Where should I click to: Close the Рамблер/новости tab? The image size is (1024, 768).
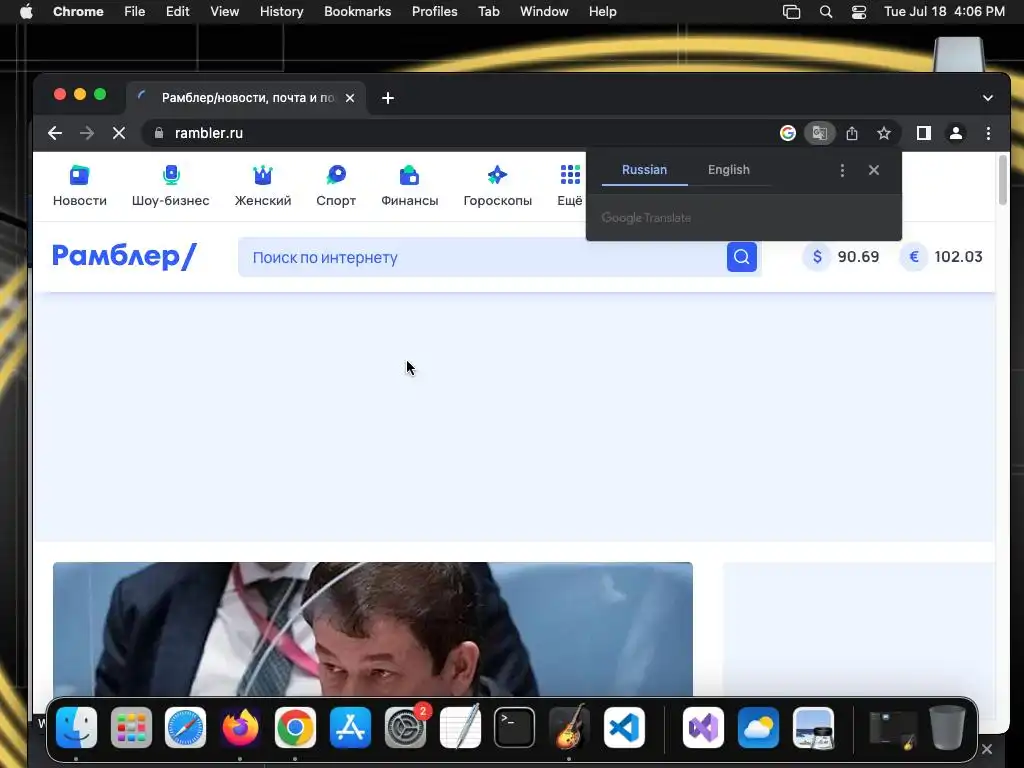[x=350, y=98]
